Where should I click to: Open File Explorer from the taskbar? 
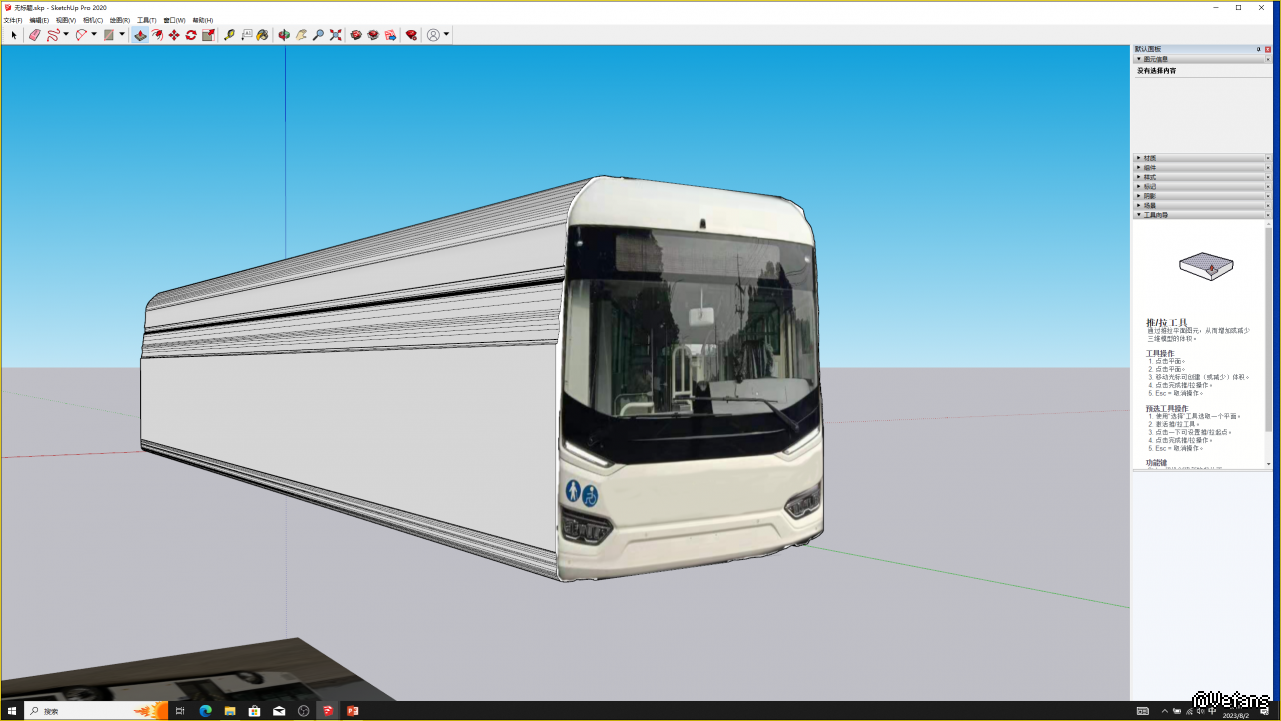tap(230, 711)
